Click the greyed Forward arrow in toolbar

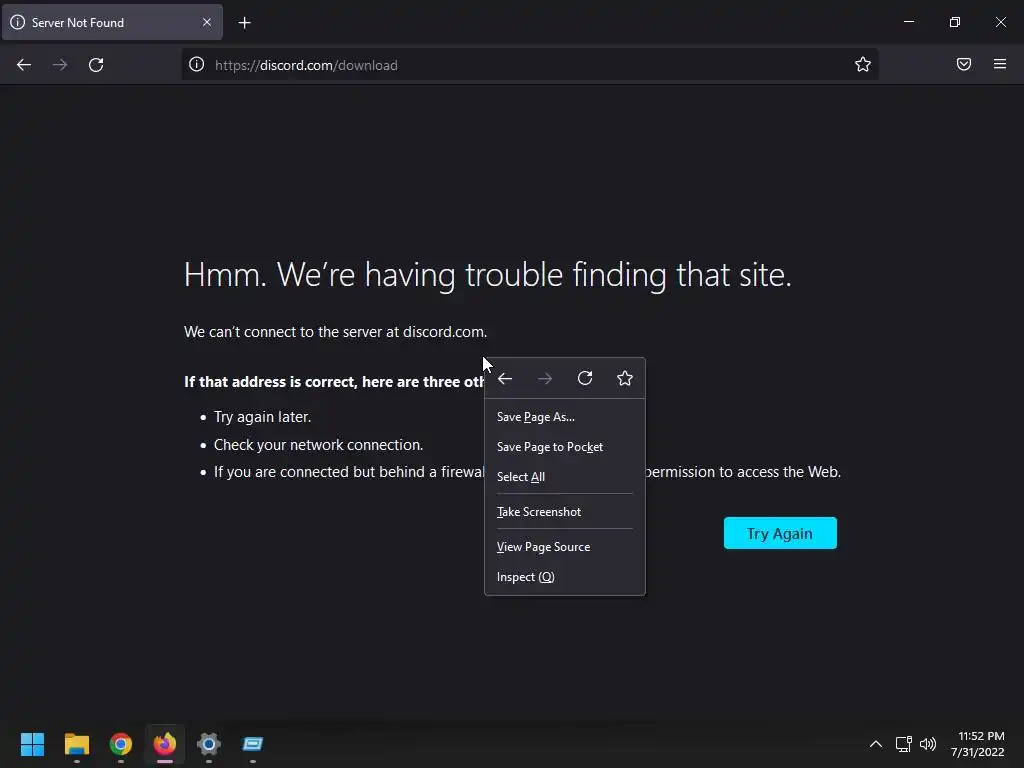tap(60, 65)
